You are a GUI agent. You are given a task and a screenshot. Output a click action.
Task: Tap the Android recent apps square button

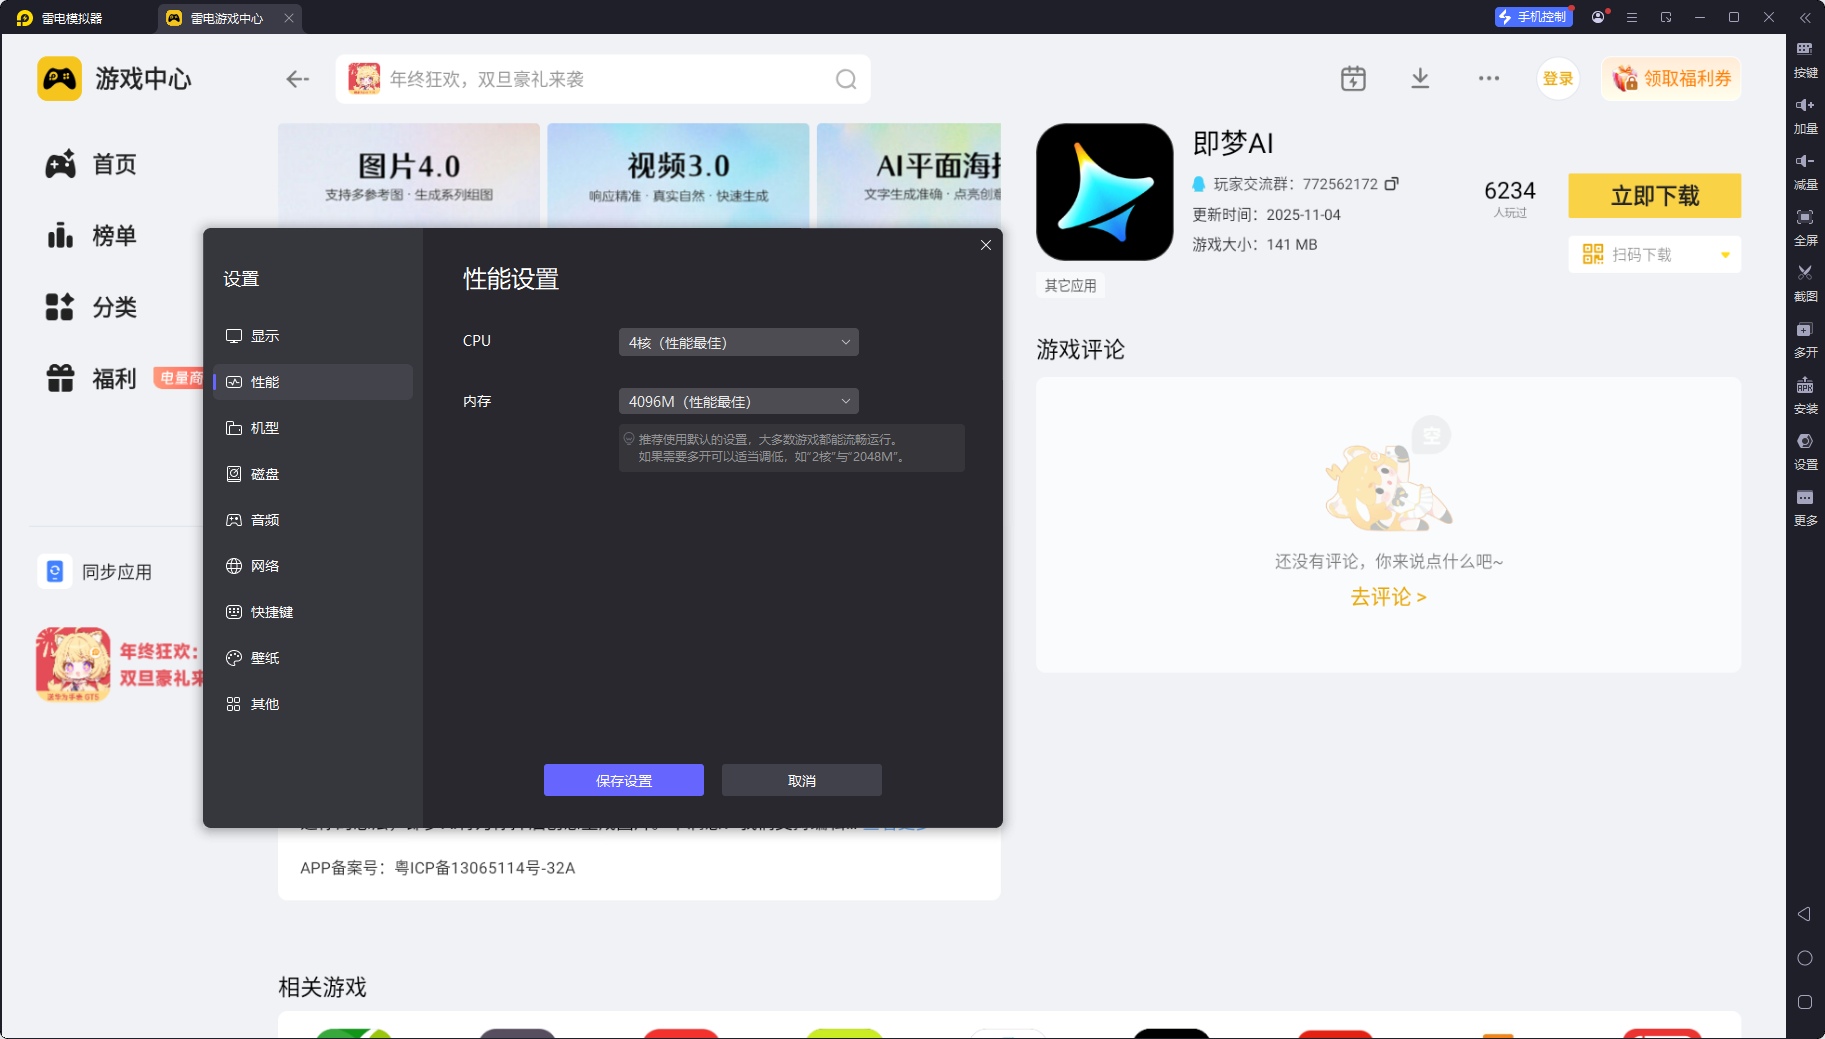click(x=1804, y=1002)
